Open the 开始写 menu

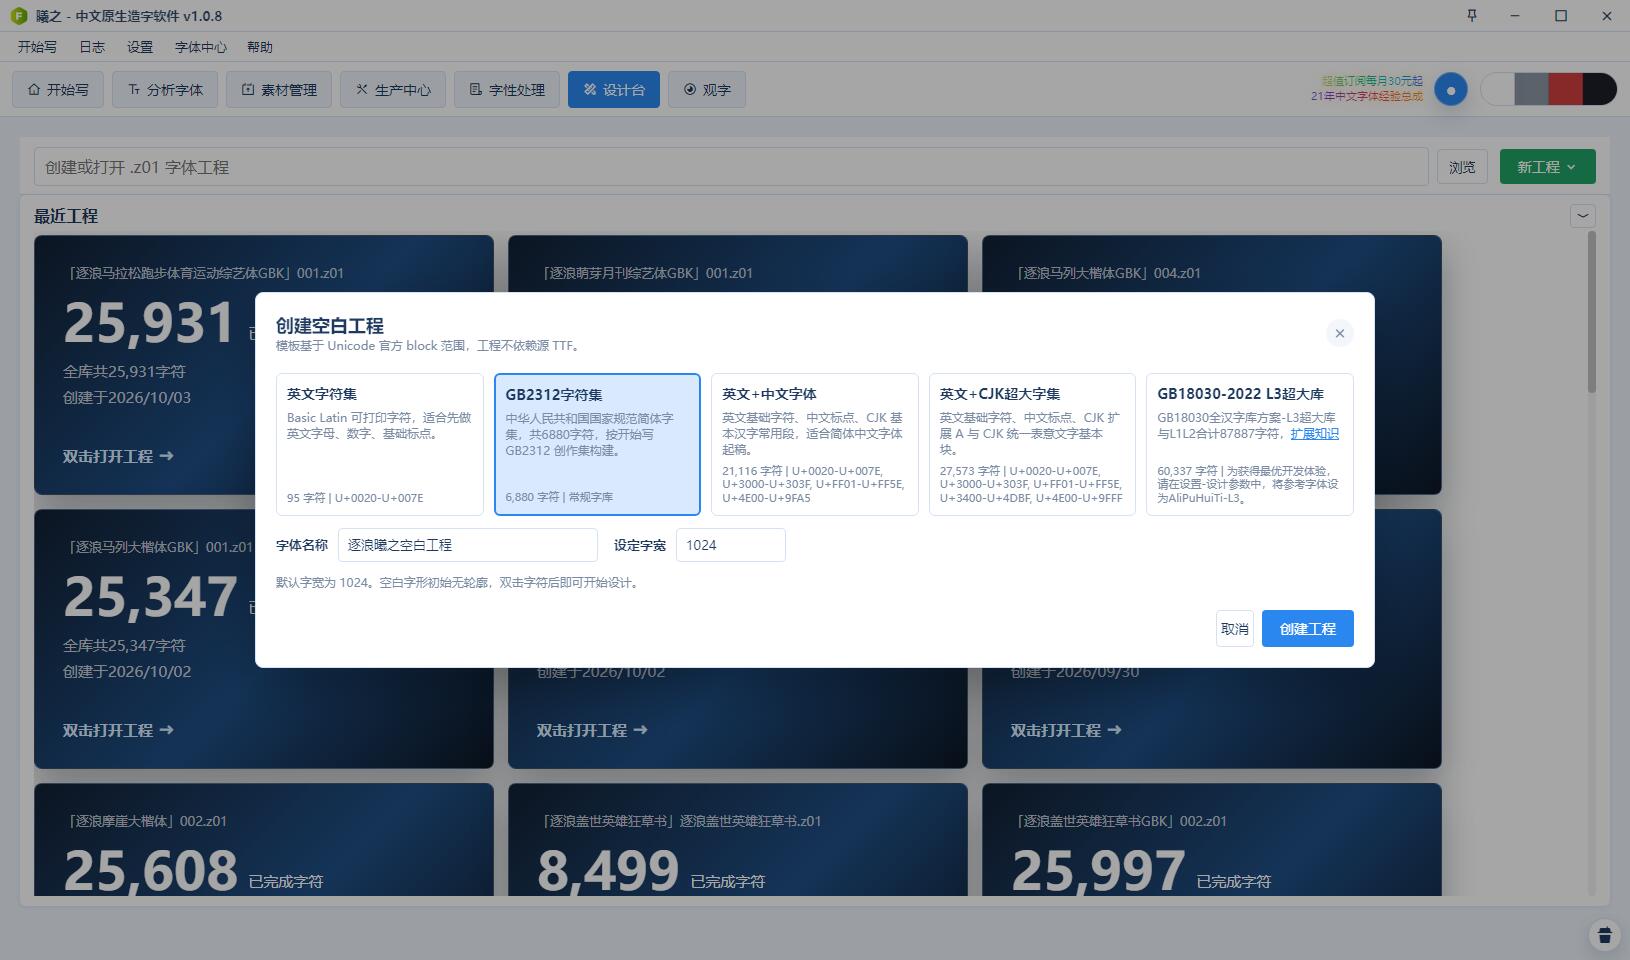(37, 47)
